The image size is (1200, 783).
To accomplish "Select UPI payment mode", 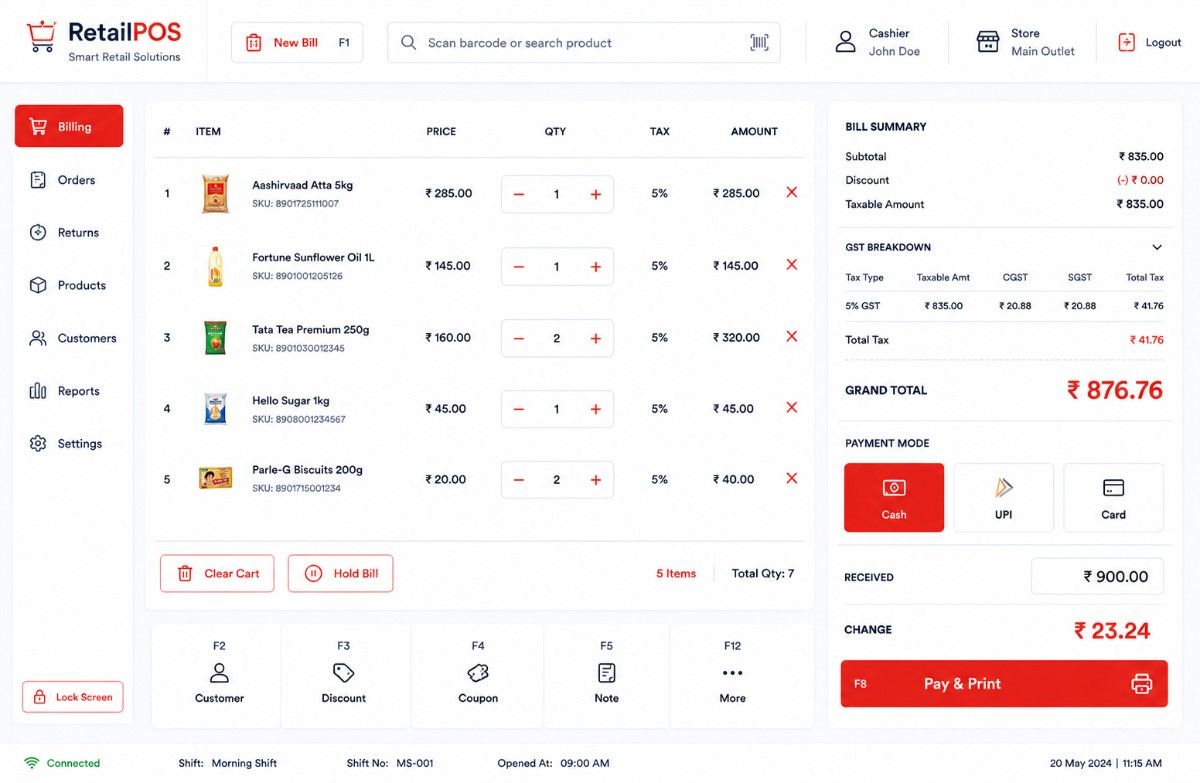I will tap(1003, 497).
